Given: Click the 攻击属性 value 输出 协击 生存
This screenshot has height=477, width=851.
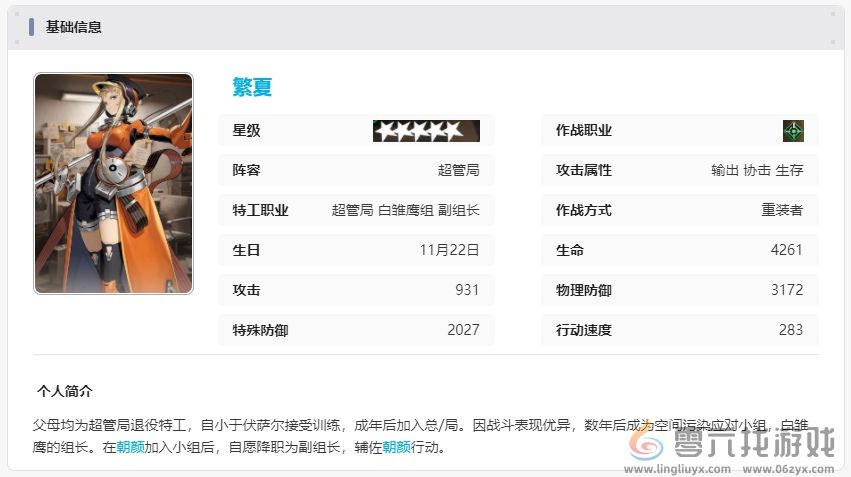Looking at the screenshot, I should (756, 170).
